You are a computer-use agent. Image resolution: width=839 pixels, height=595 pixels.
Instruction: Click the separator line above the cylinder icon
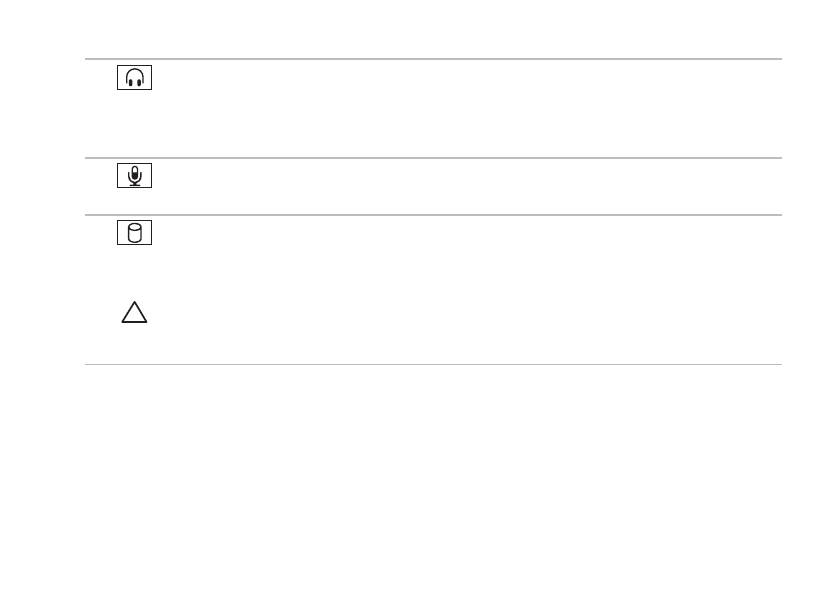pos(433,215)
